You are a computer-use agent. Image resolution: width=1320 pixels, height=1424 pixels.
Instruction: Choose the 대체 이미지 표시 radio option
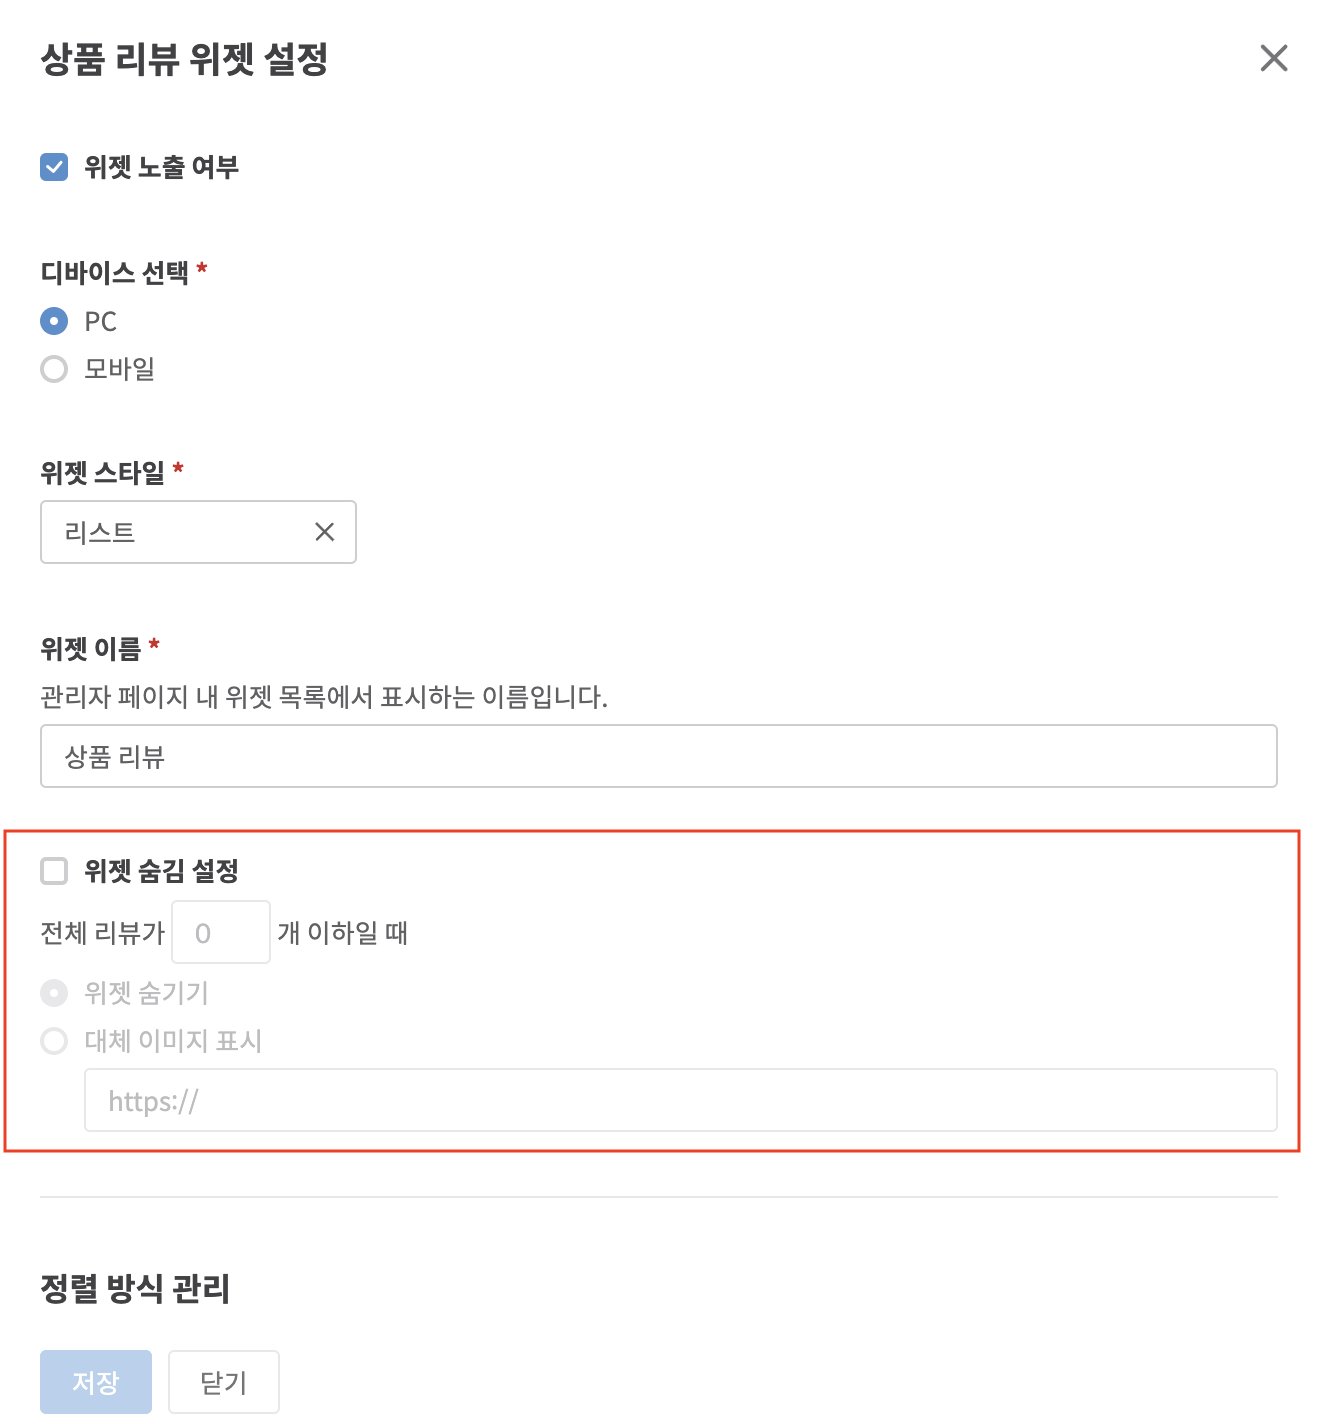pos(54,1041)
